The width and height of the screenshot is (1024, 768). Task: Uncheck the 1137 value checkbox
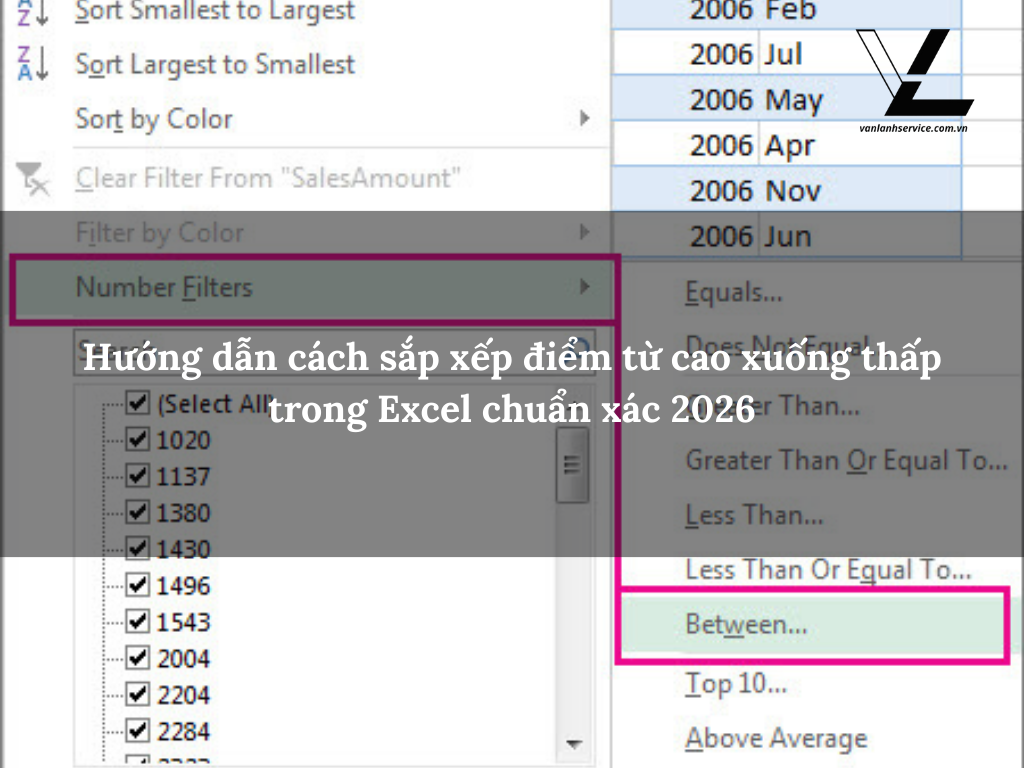[138, 475]
